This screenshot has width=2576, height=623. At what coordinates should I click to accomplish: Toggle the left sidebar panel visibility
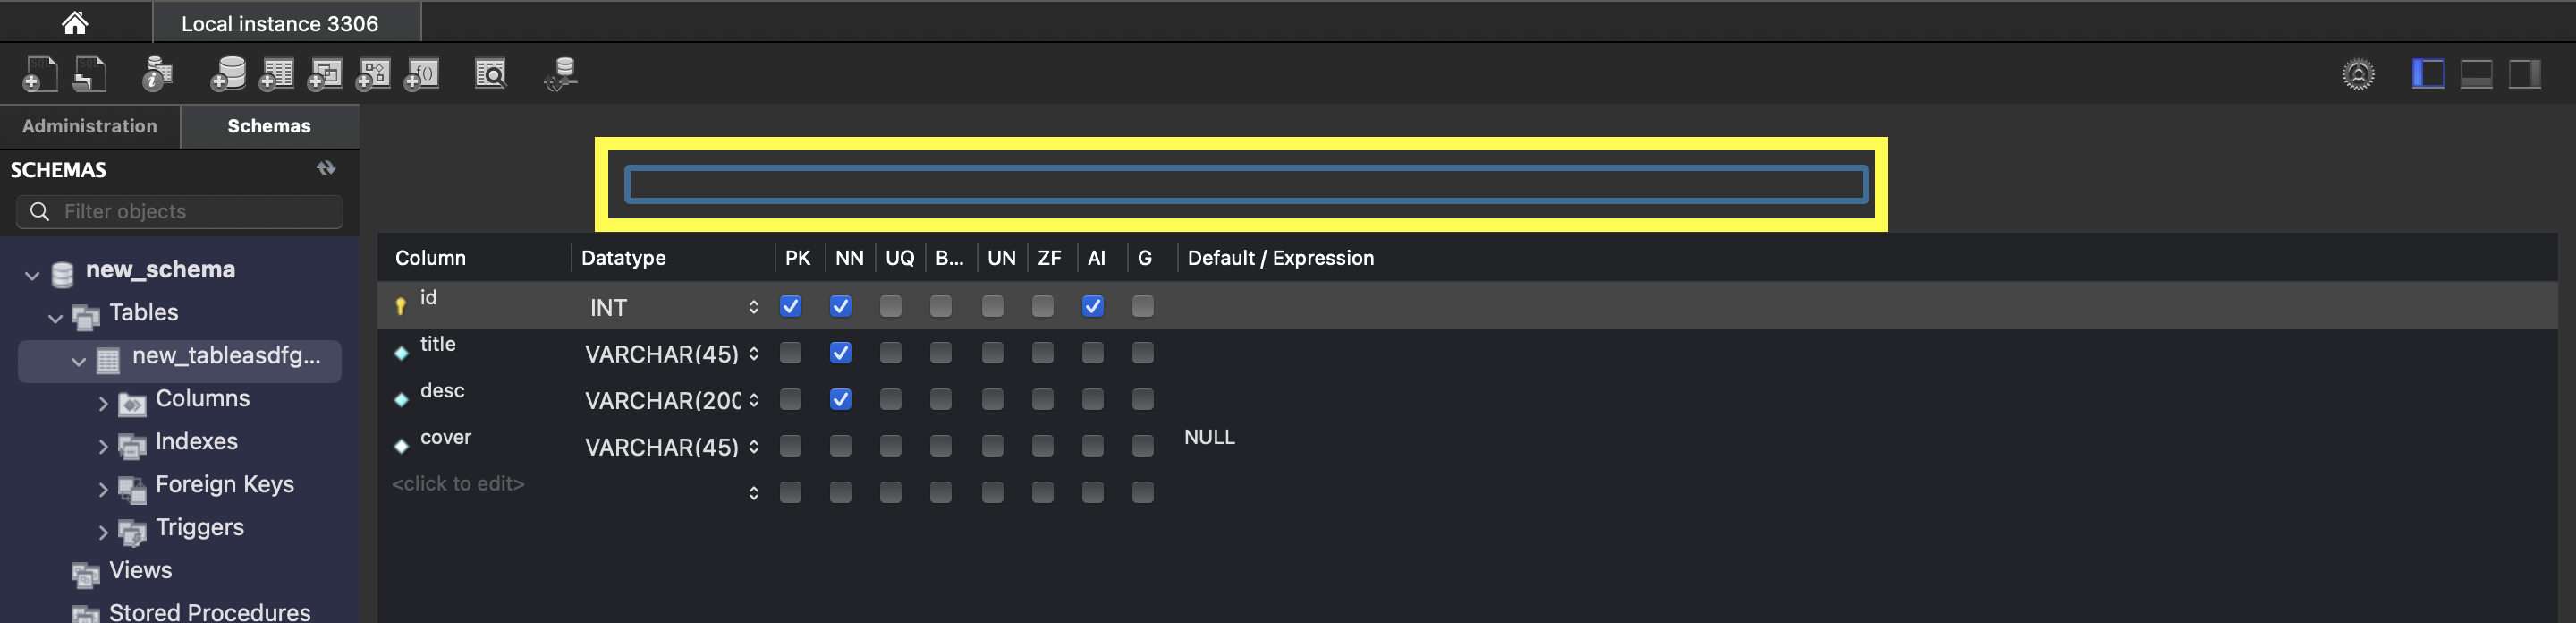[x=2427, y=74]
